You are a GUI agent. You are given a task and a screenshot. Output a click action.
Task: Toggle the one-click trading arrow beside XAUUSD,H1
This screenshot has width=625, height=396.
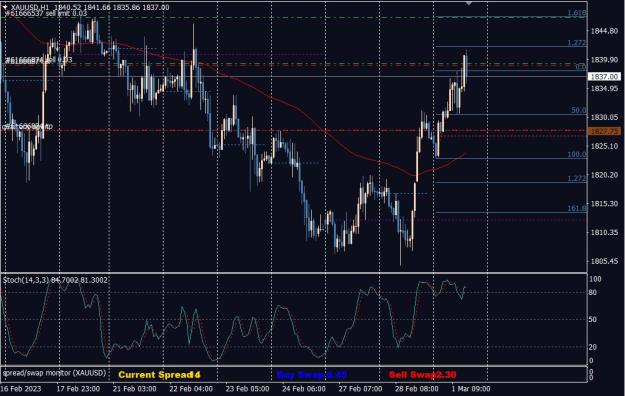tap(5, 7)
